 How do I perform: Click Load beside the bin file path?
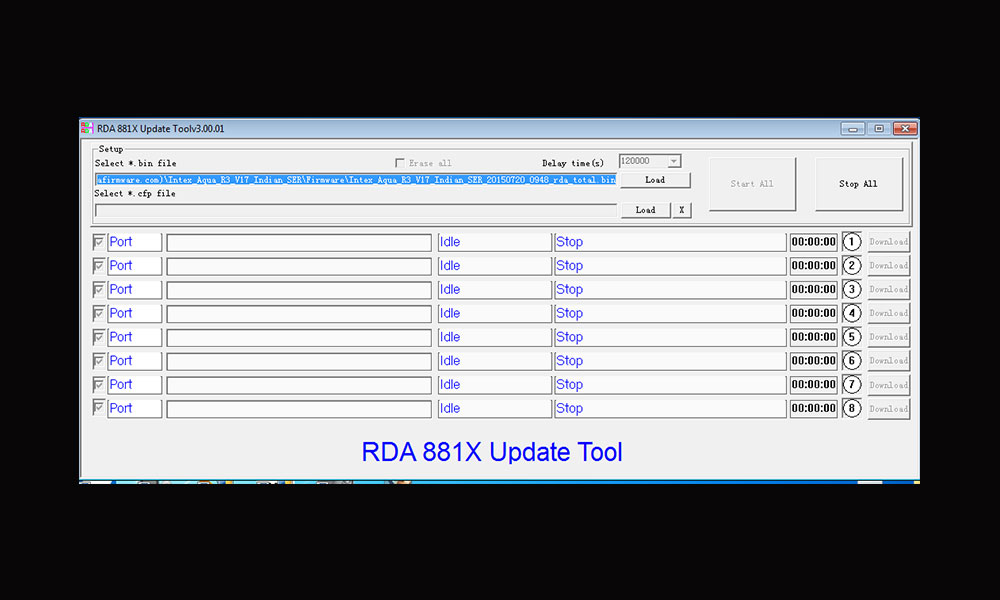coord(655,180)
